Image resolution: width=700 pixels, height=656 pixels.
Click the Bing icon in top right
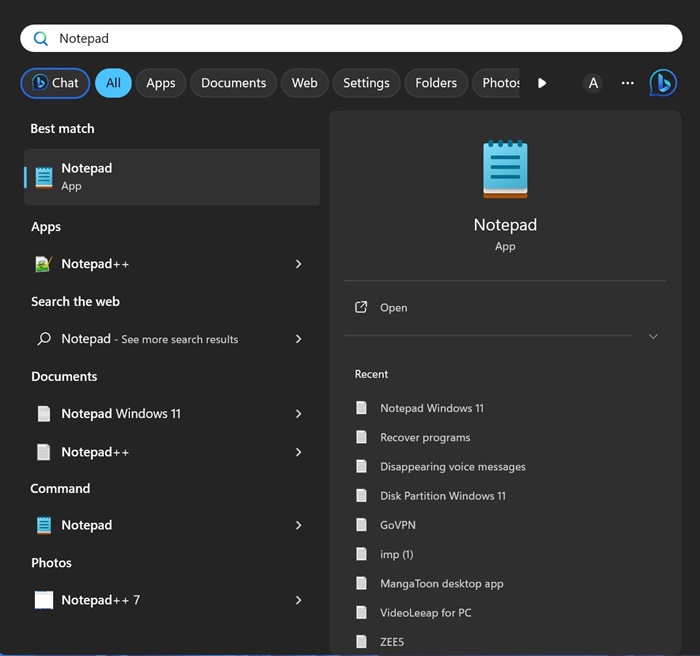[x=662, y=83]
